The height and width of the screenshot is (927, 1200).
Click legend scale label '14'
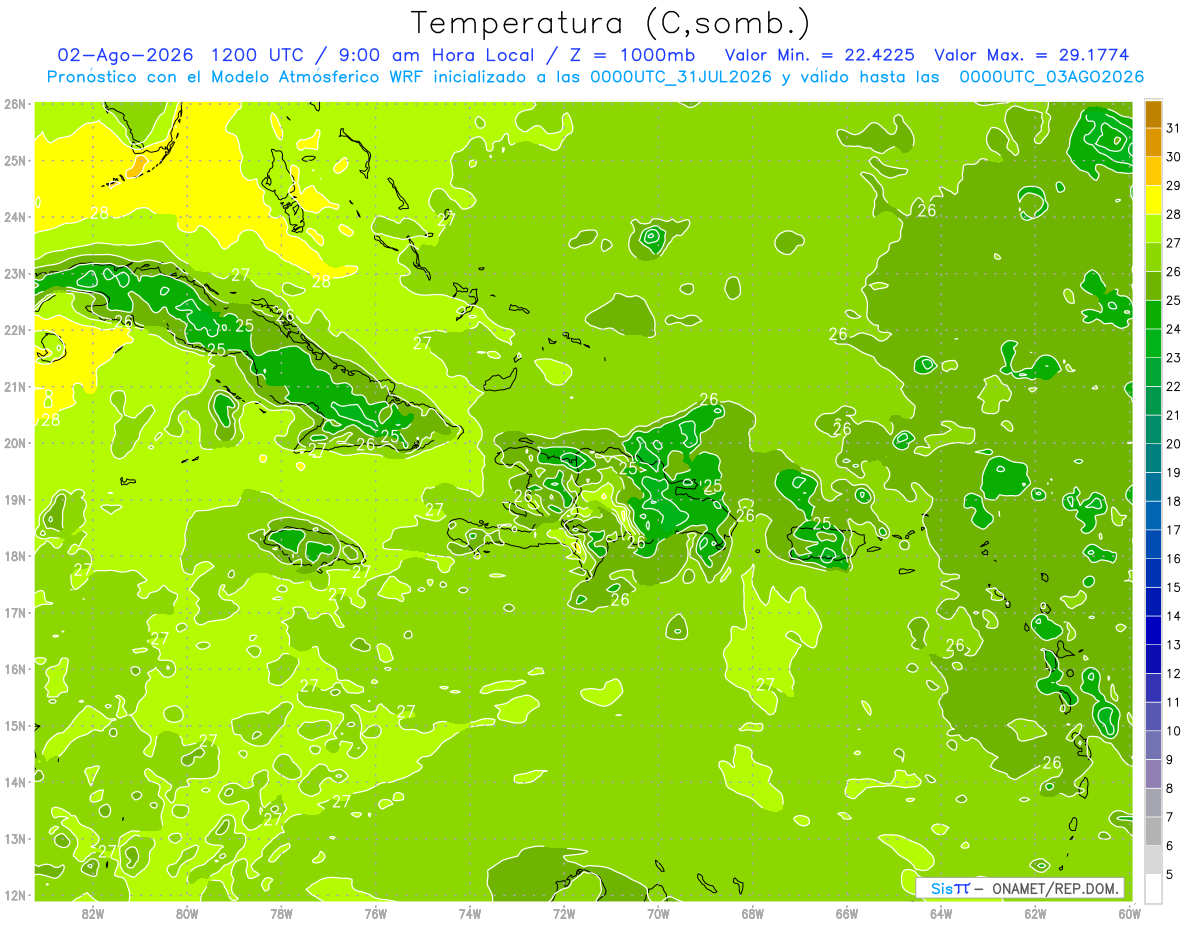[1174, 616]
